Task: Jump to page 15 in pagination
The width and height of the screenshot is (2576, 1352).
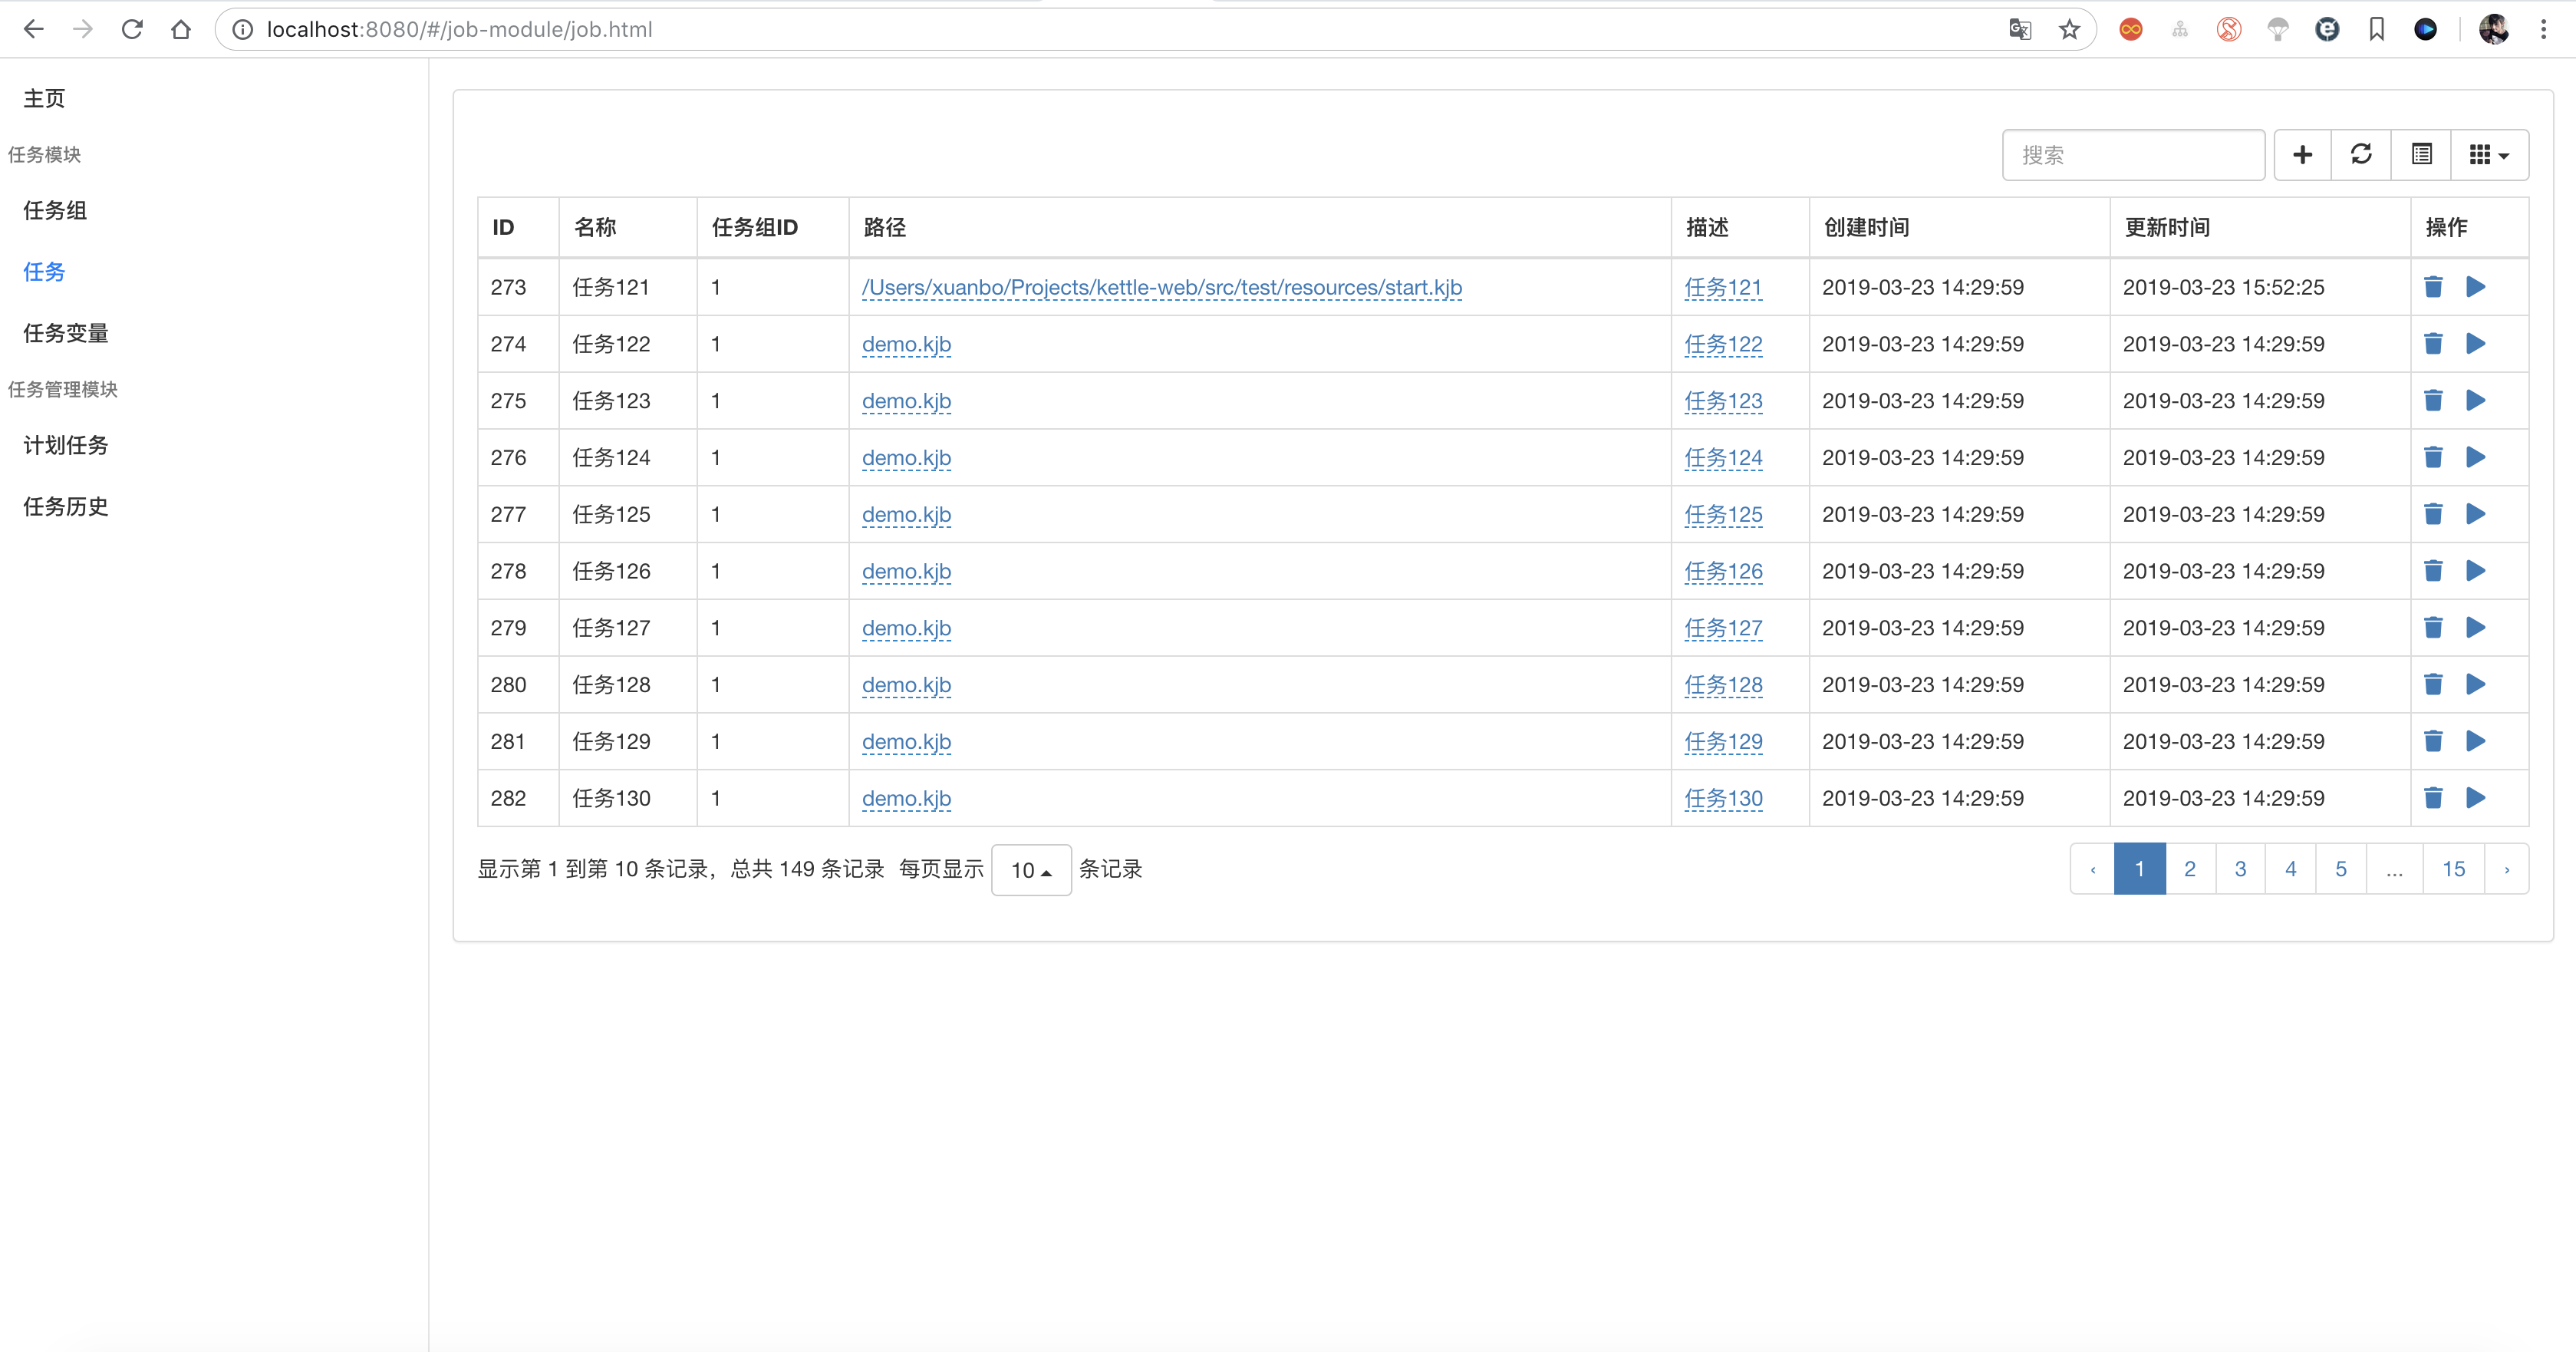Action: point(2454,869)
